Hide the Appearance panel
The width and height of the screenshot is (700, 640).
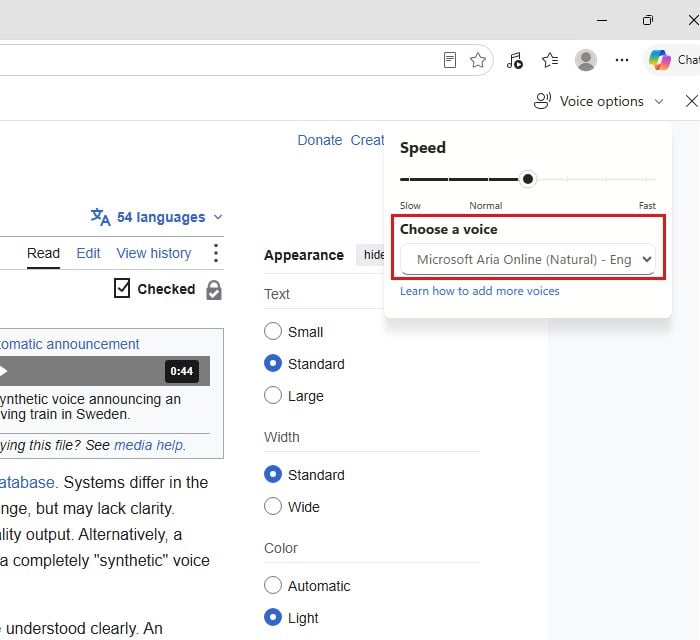pyautogui.click(x=373, y=255)
